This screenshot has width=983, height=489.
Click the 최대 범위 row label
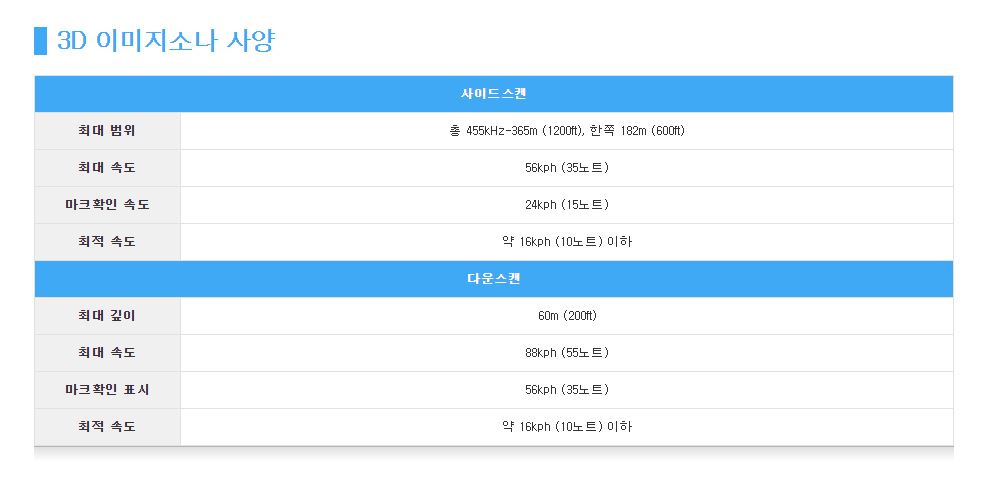tap(107, 131)
